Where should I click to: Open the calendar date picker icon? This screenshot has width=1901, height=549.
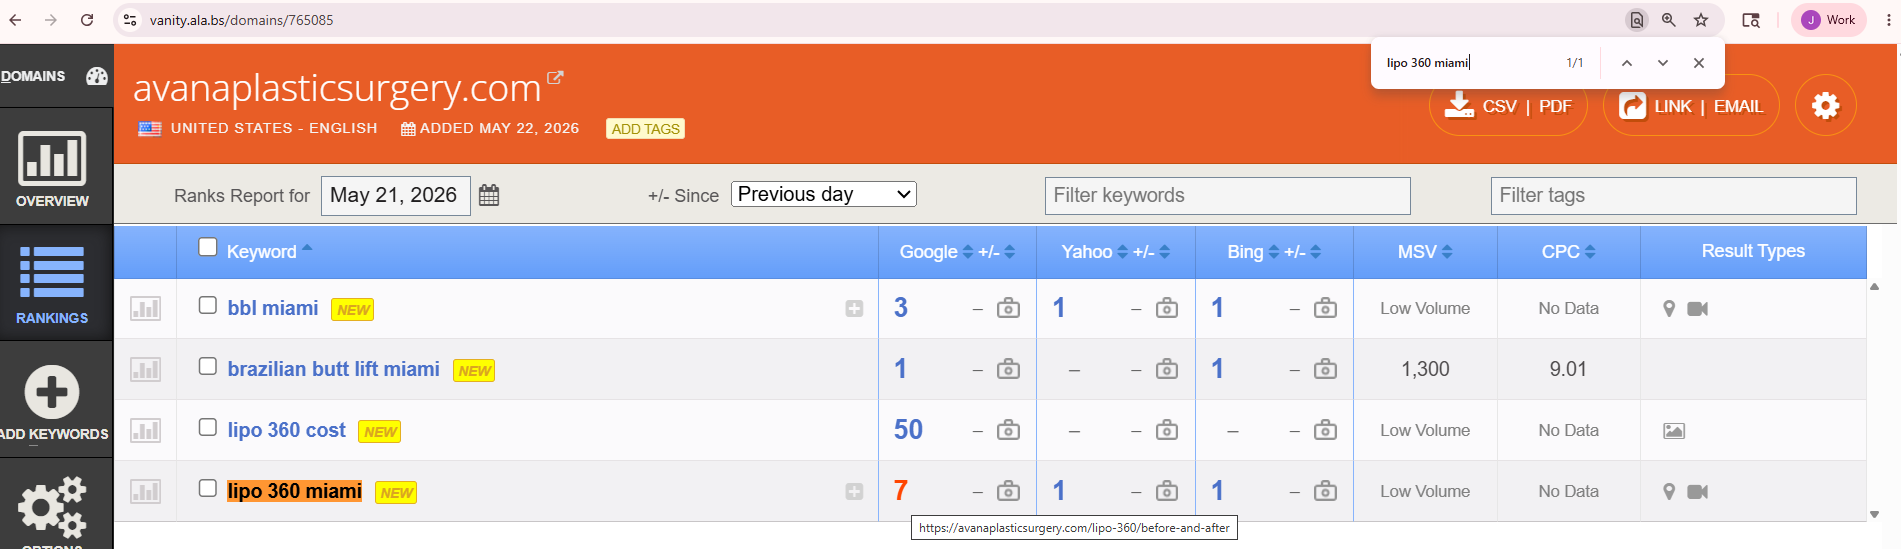[489, 195]
